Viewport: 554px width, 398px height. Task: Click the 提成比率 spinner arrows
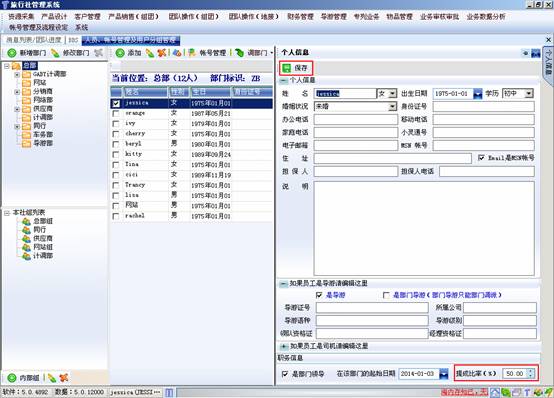tap(530, 374)
